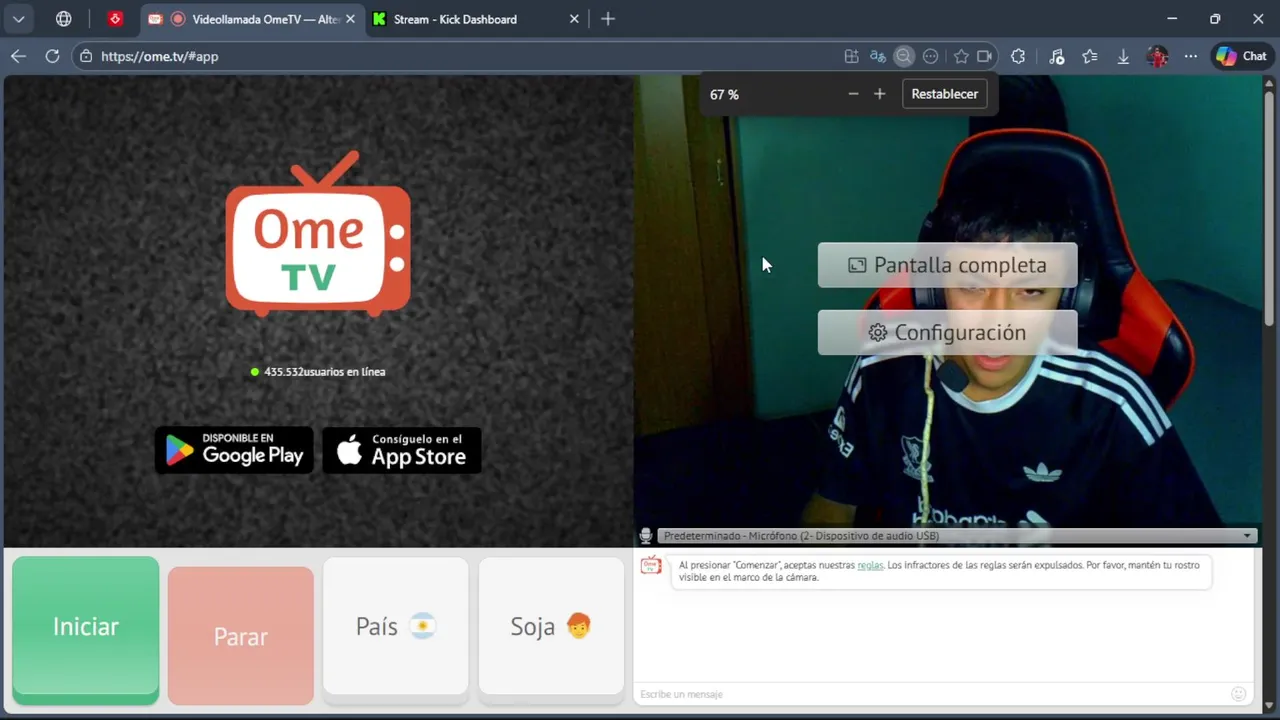Click Pantalla completa button
Viewport: 1280px width, 720px height.
click(x=947, y=265)
